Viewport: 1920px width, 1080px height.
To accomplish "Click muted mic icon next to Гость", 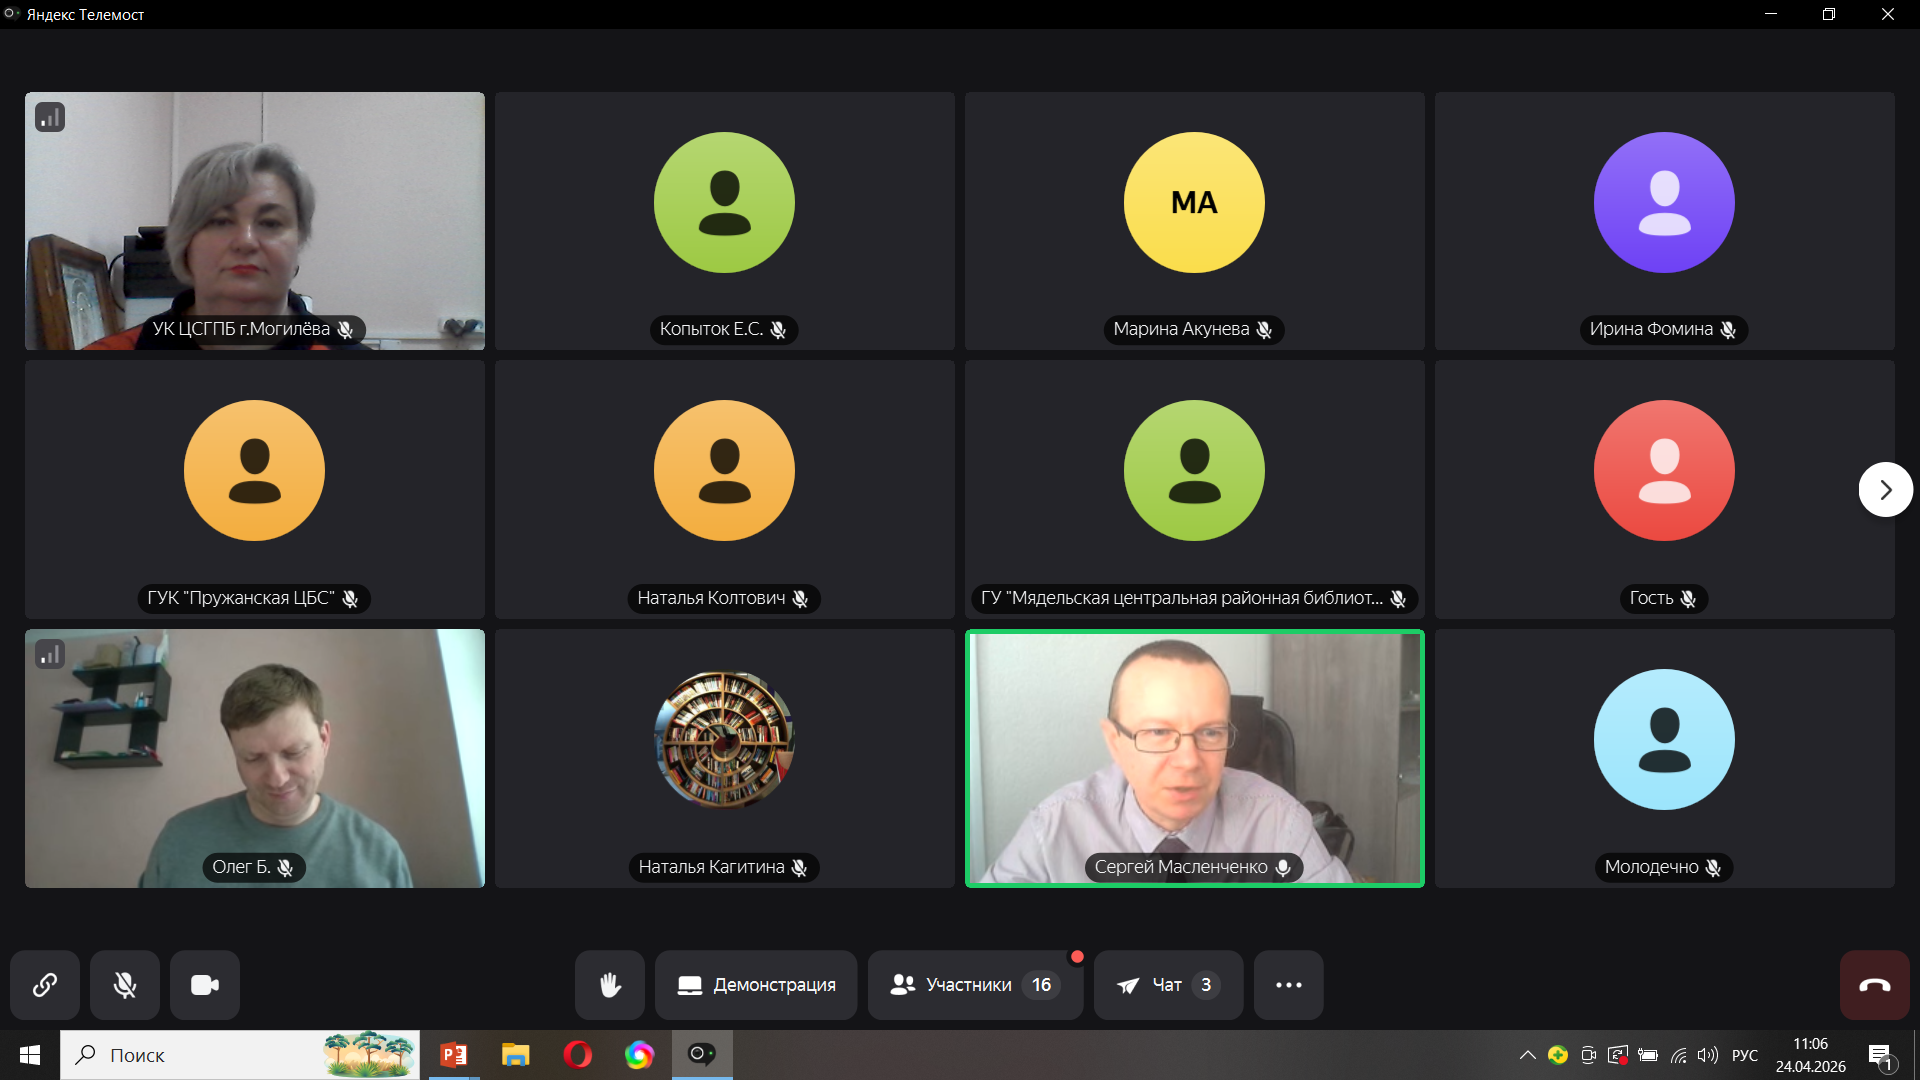I will pyautogui.click(x=1688, y=599).
